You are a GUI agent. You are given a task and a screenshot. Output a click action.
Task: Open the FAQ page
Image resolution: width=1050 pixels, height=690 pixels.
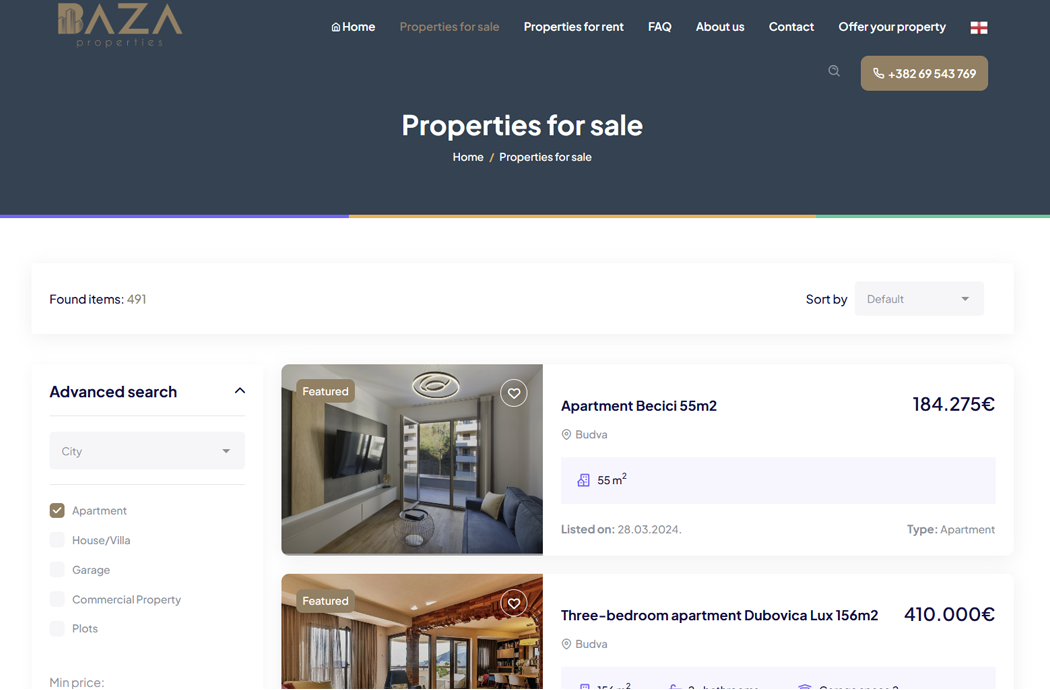pyautogui.click(x=660, y=27)
